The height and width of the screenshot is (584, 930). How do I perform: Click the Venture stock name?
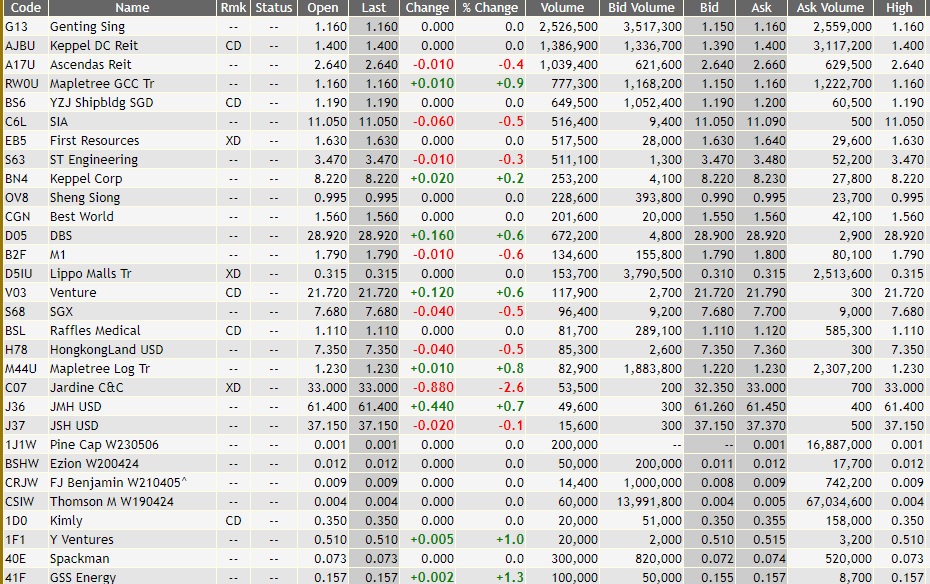pyautogui.click(x=73, y=292)
